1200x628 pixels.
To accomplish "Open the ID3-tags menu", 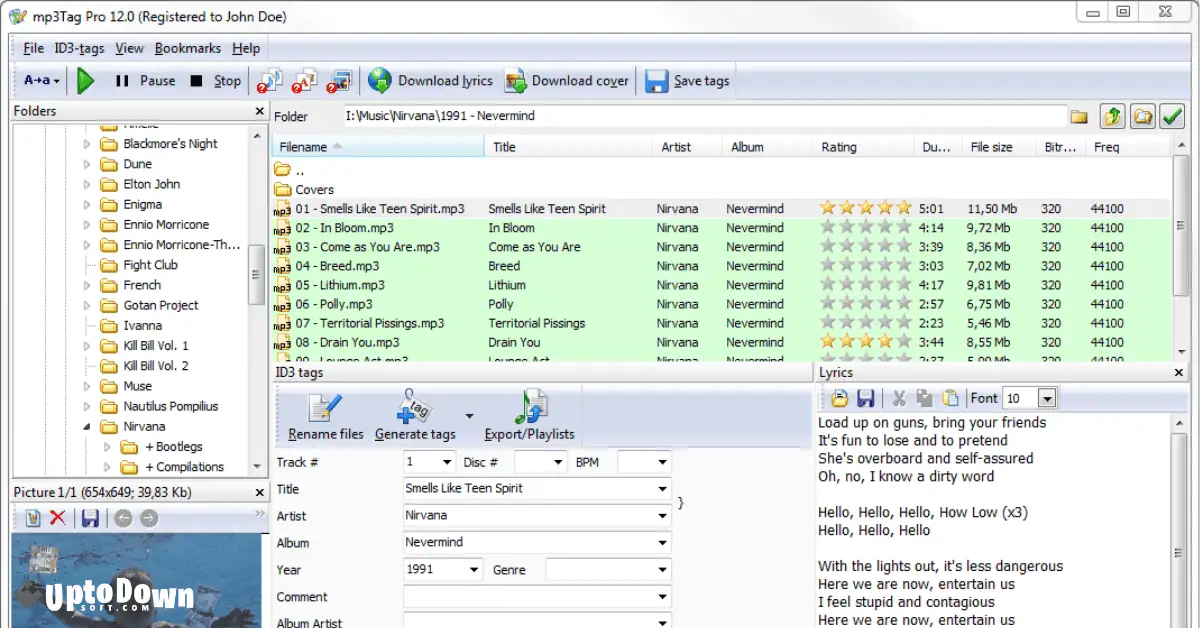I will tap(79, 48).
